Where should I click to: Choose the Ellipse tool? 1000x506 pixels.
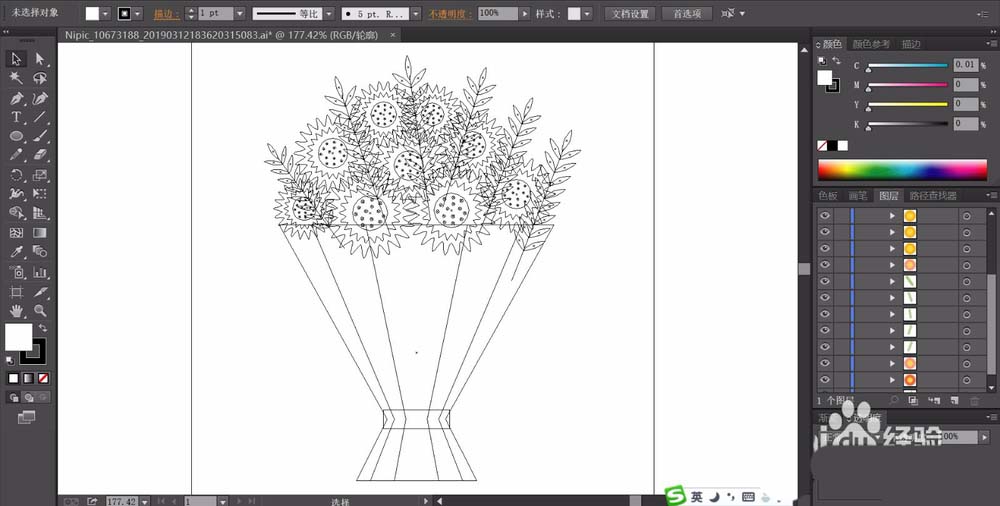coord(17,136)
